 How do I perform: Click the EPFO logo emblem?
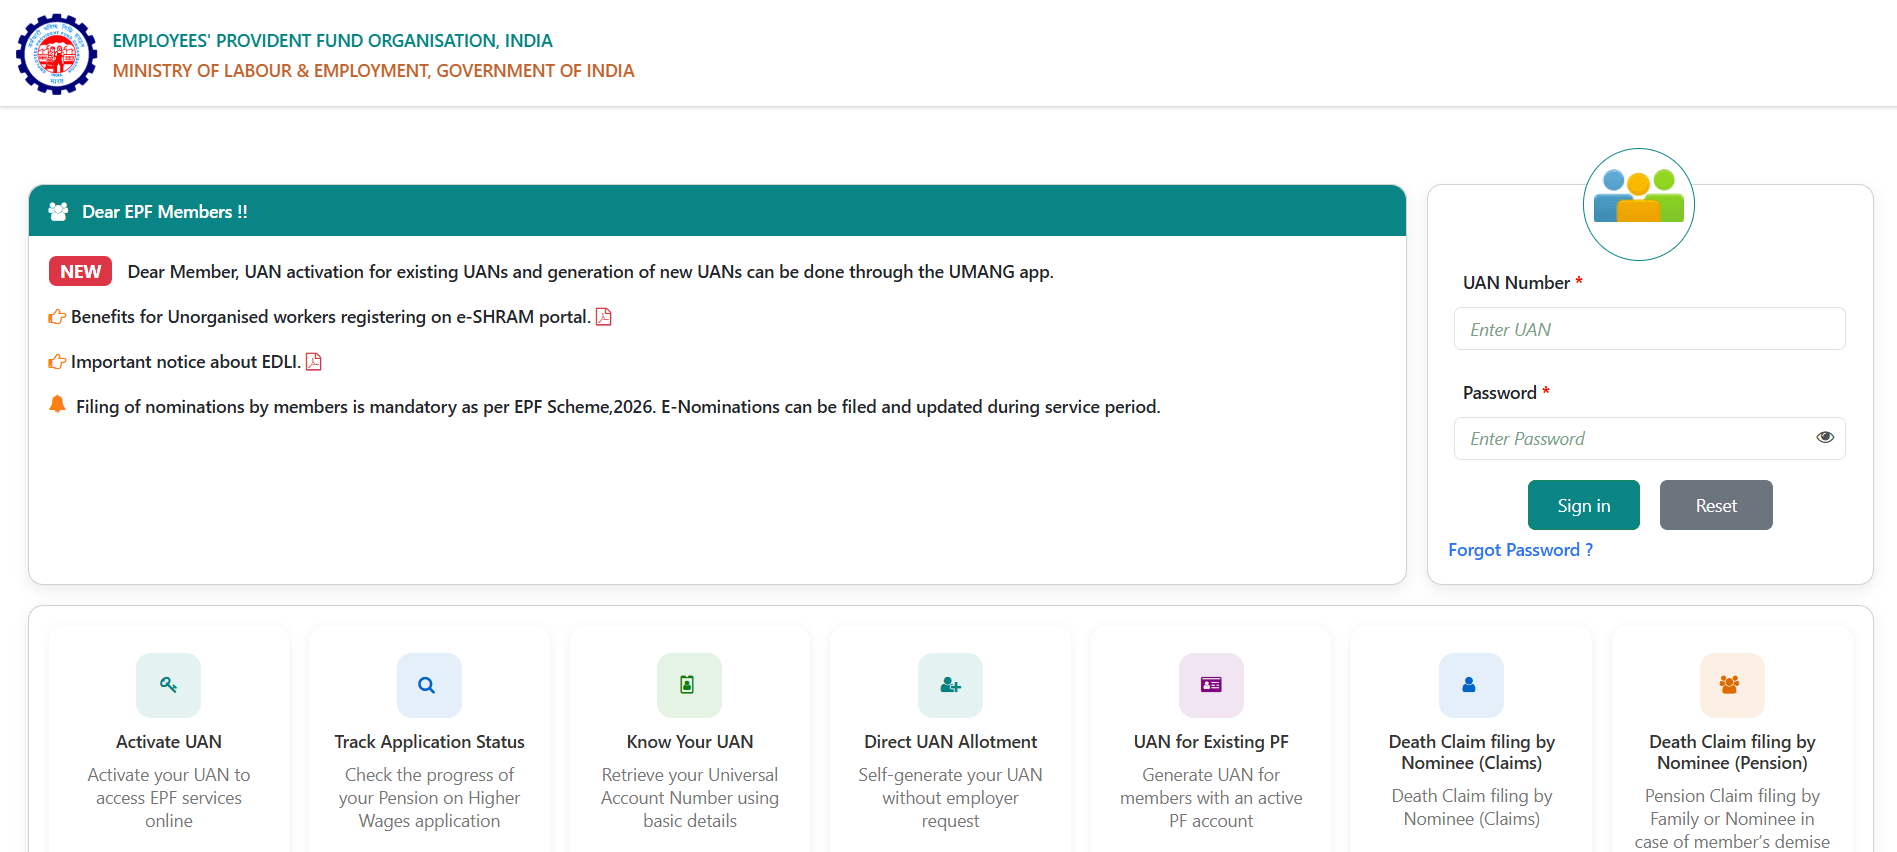(56, 54)
